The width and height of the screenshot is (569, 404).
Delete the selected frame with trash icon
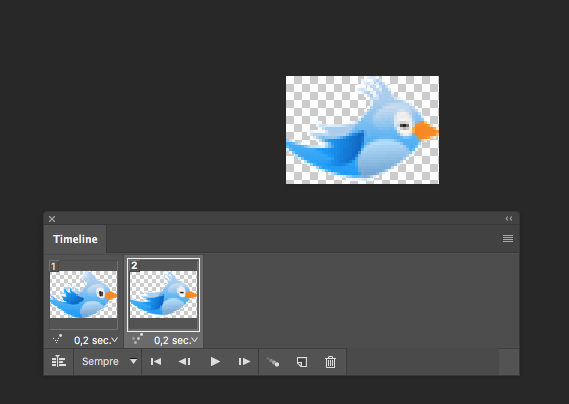click(330, 362)
